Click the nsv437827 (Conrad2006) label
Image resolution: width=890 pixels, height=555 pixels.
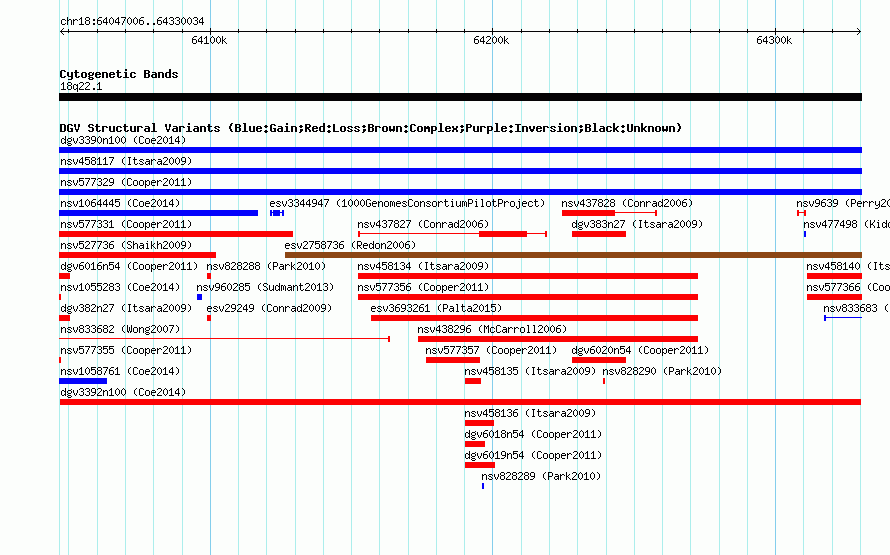point(423,224)
